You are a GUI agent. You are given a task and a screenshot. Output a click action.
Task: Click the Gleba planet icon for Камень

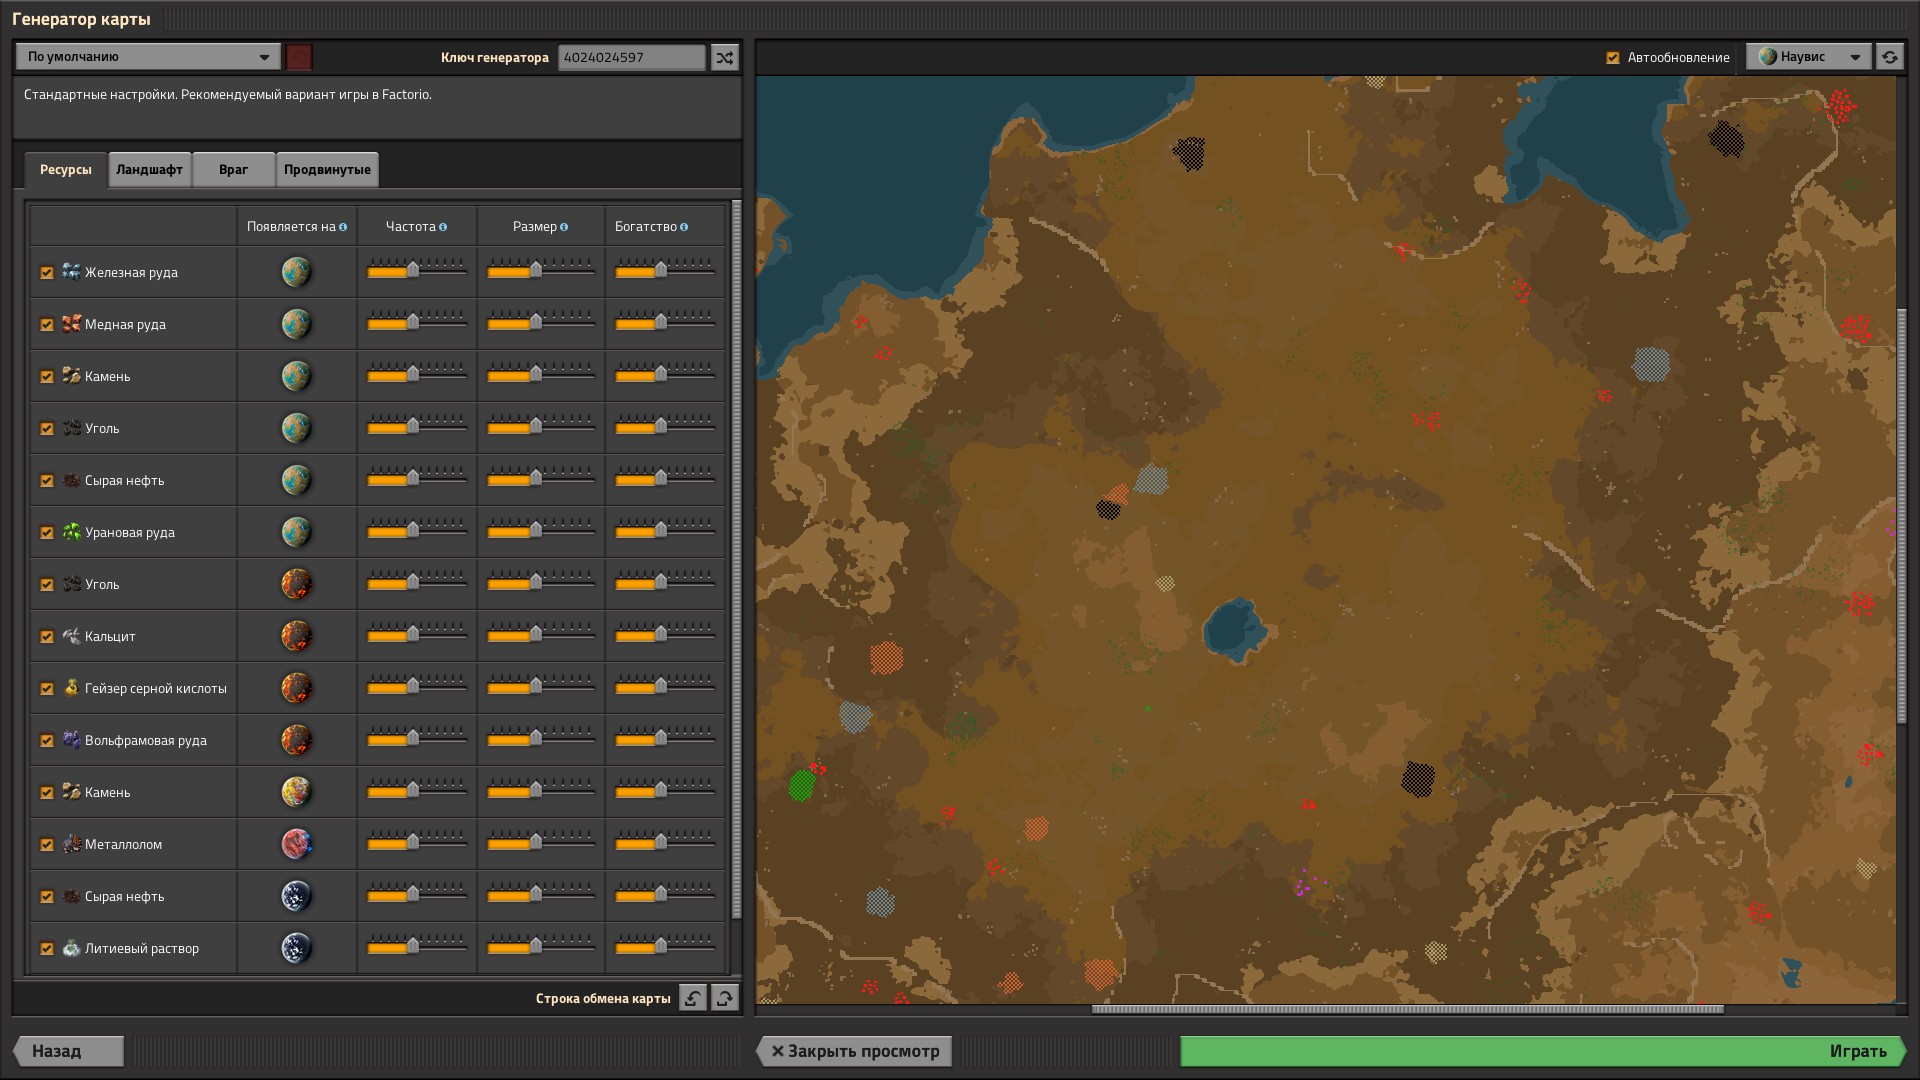click(296, 792)
